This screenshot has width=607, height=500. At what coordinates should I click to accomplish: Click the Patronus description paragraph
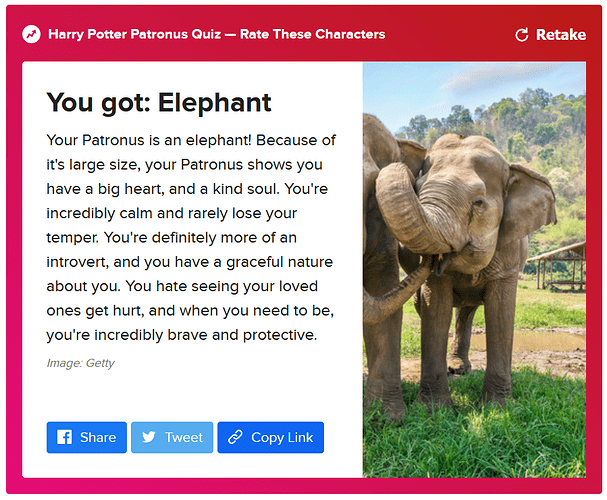click(x=190, y=238)
